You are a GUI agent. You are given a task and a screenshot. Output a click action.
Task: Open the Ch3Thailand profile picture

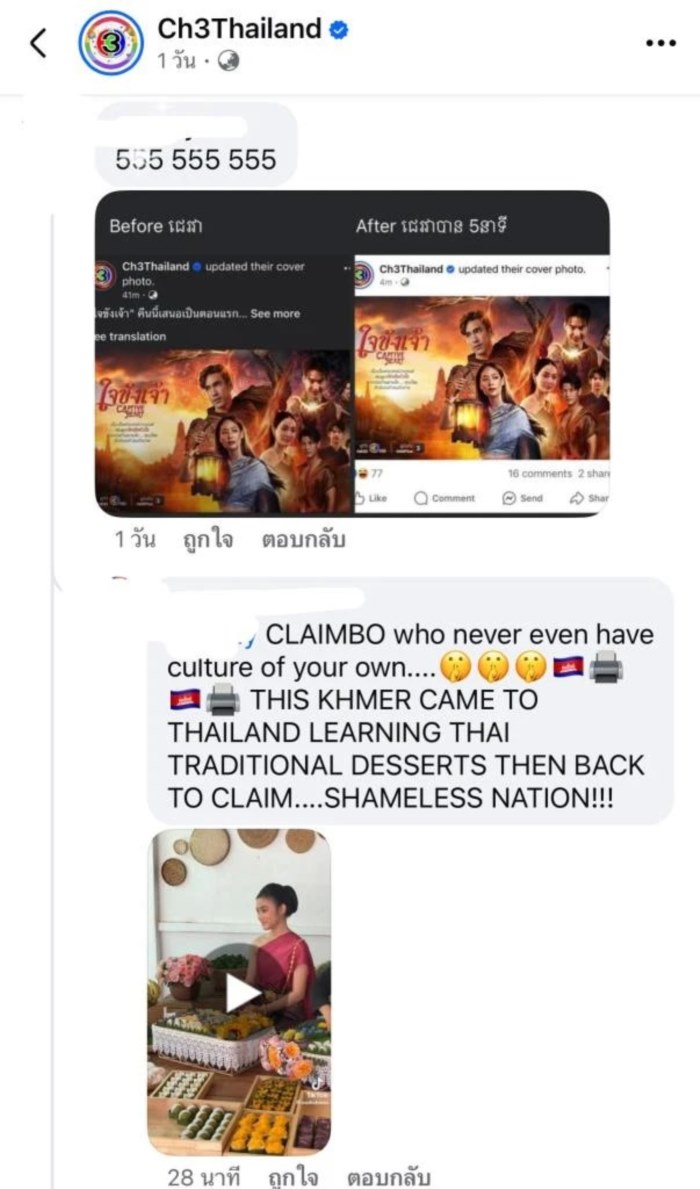(x=111, y=43)
